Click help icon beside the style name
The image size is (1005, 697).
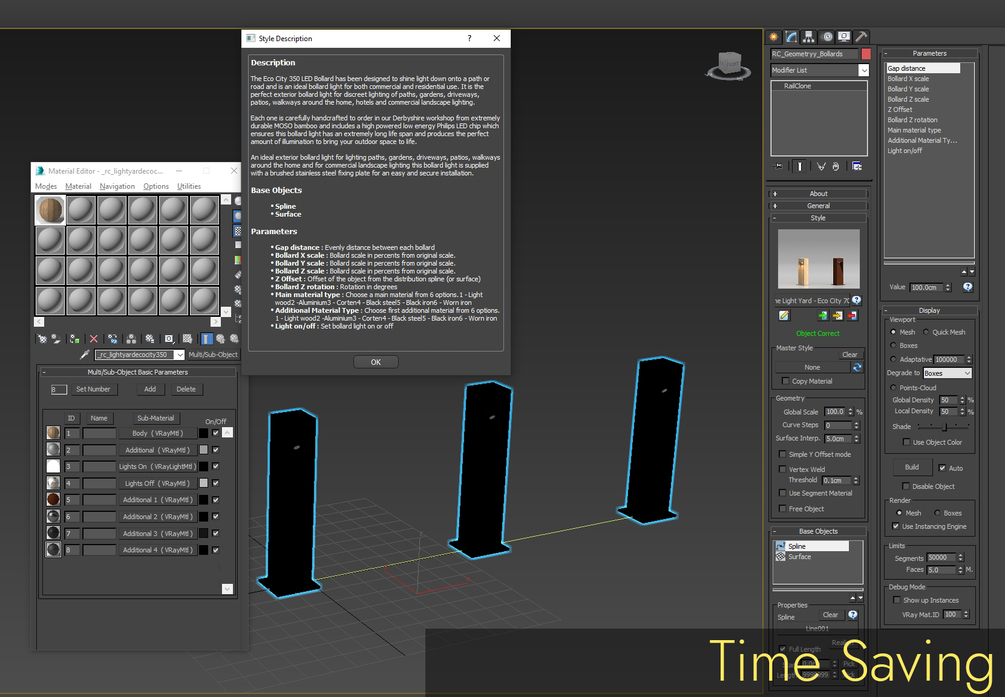pos(856,300)
